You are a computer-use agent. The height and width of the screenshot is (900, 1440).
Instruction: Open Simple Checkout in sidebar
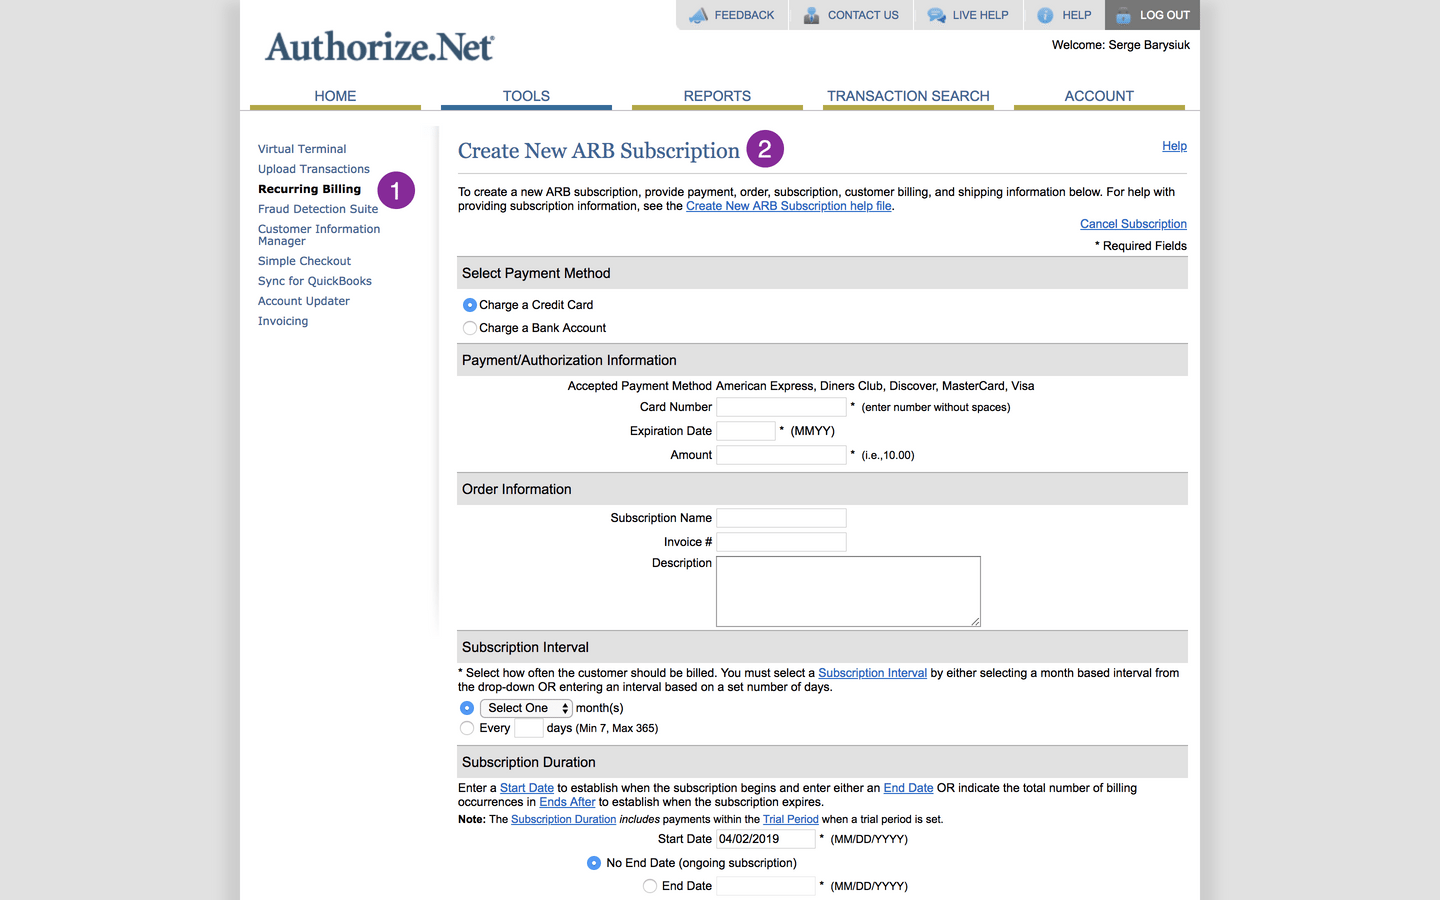point(304,261)
